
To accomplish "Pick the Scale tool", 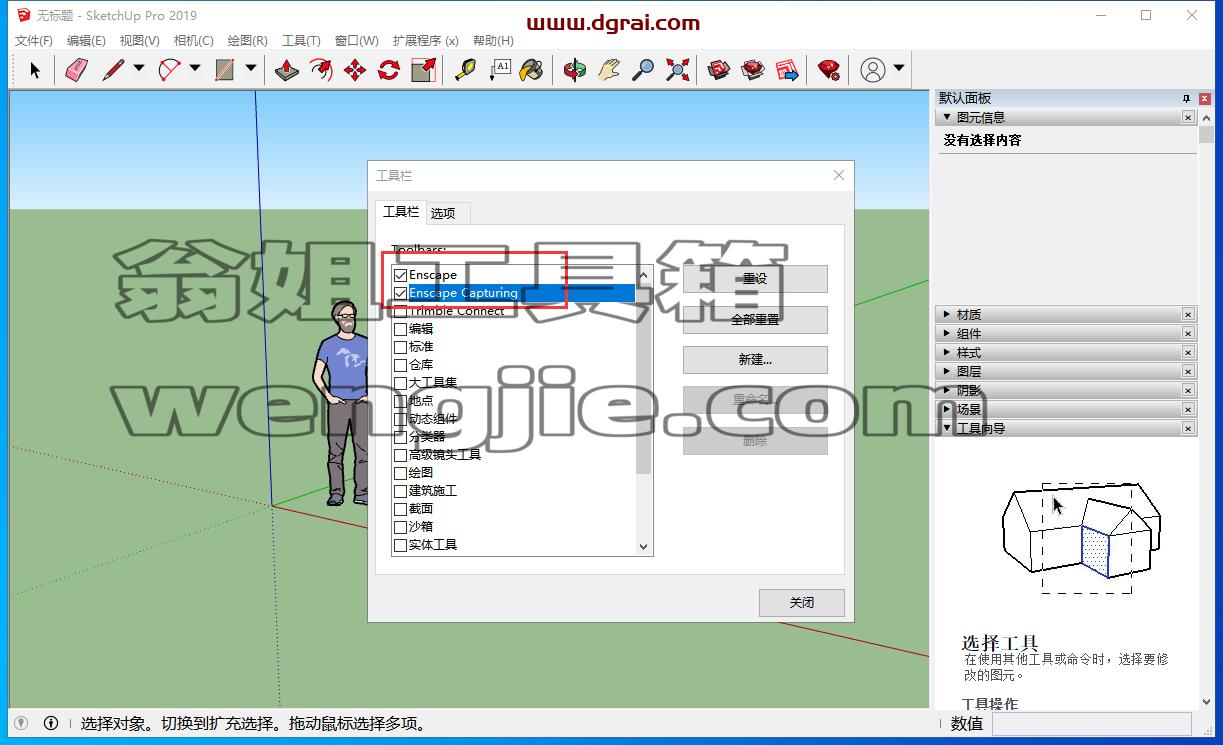I will coord(424,70).
